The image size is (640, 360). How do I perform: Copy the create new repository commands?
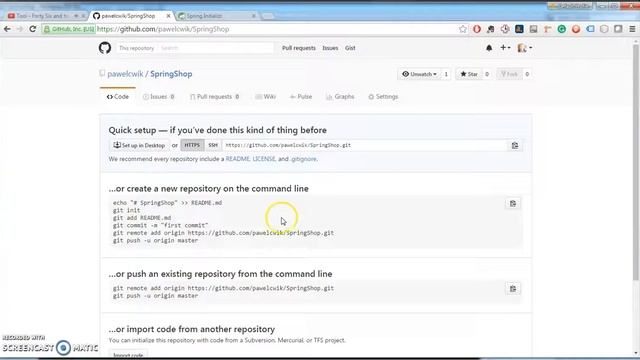(513, 203)
